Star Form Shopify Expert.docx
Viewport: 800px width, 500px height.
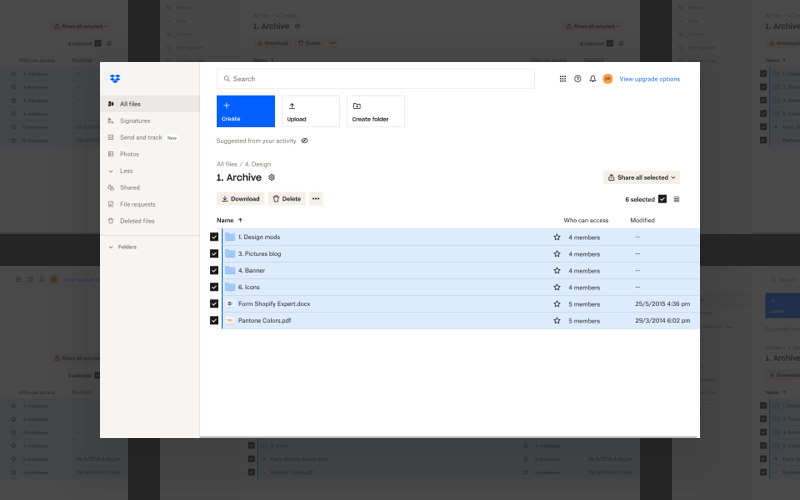tap(557, 304)
